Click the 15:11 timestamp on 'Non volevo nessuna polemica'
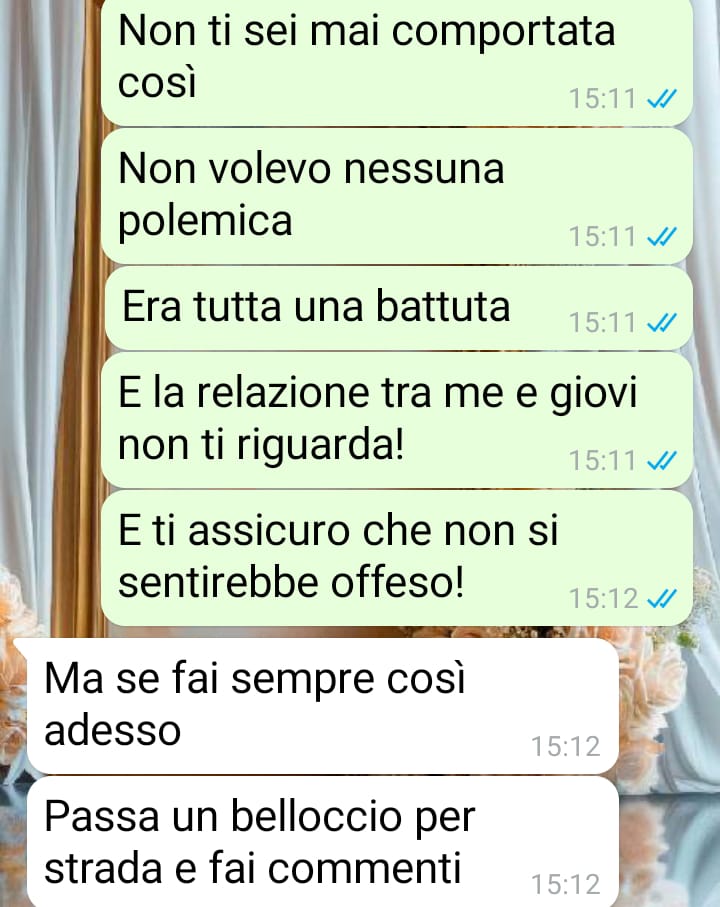This screenshot has width=720, height=907. tap(603, 237)
